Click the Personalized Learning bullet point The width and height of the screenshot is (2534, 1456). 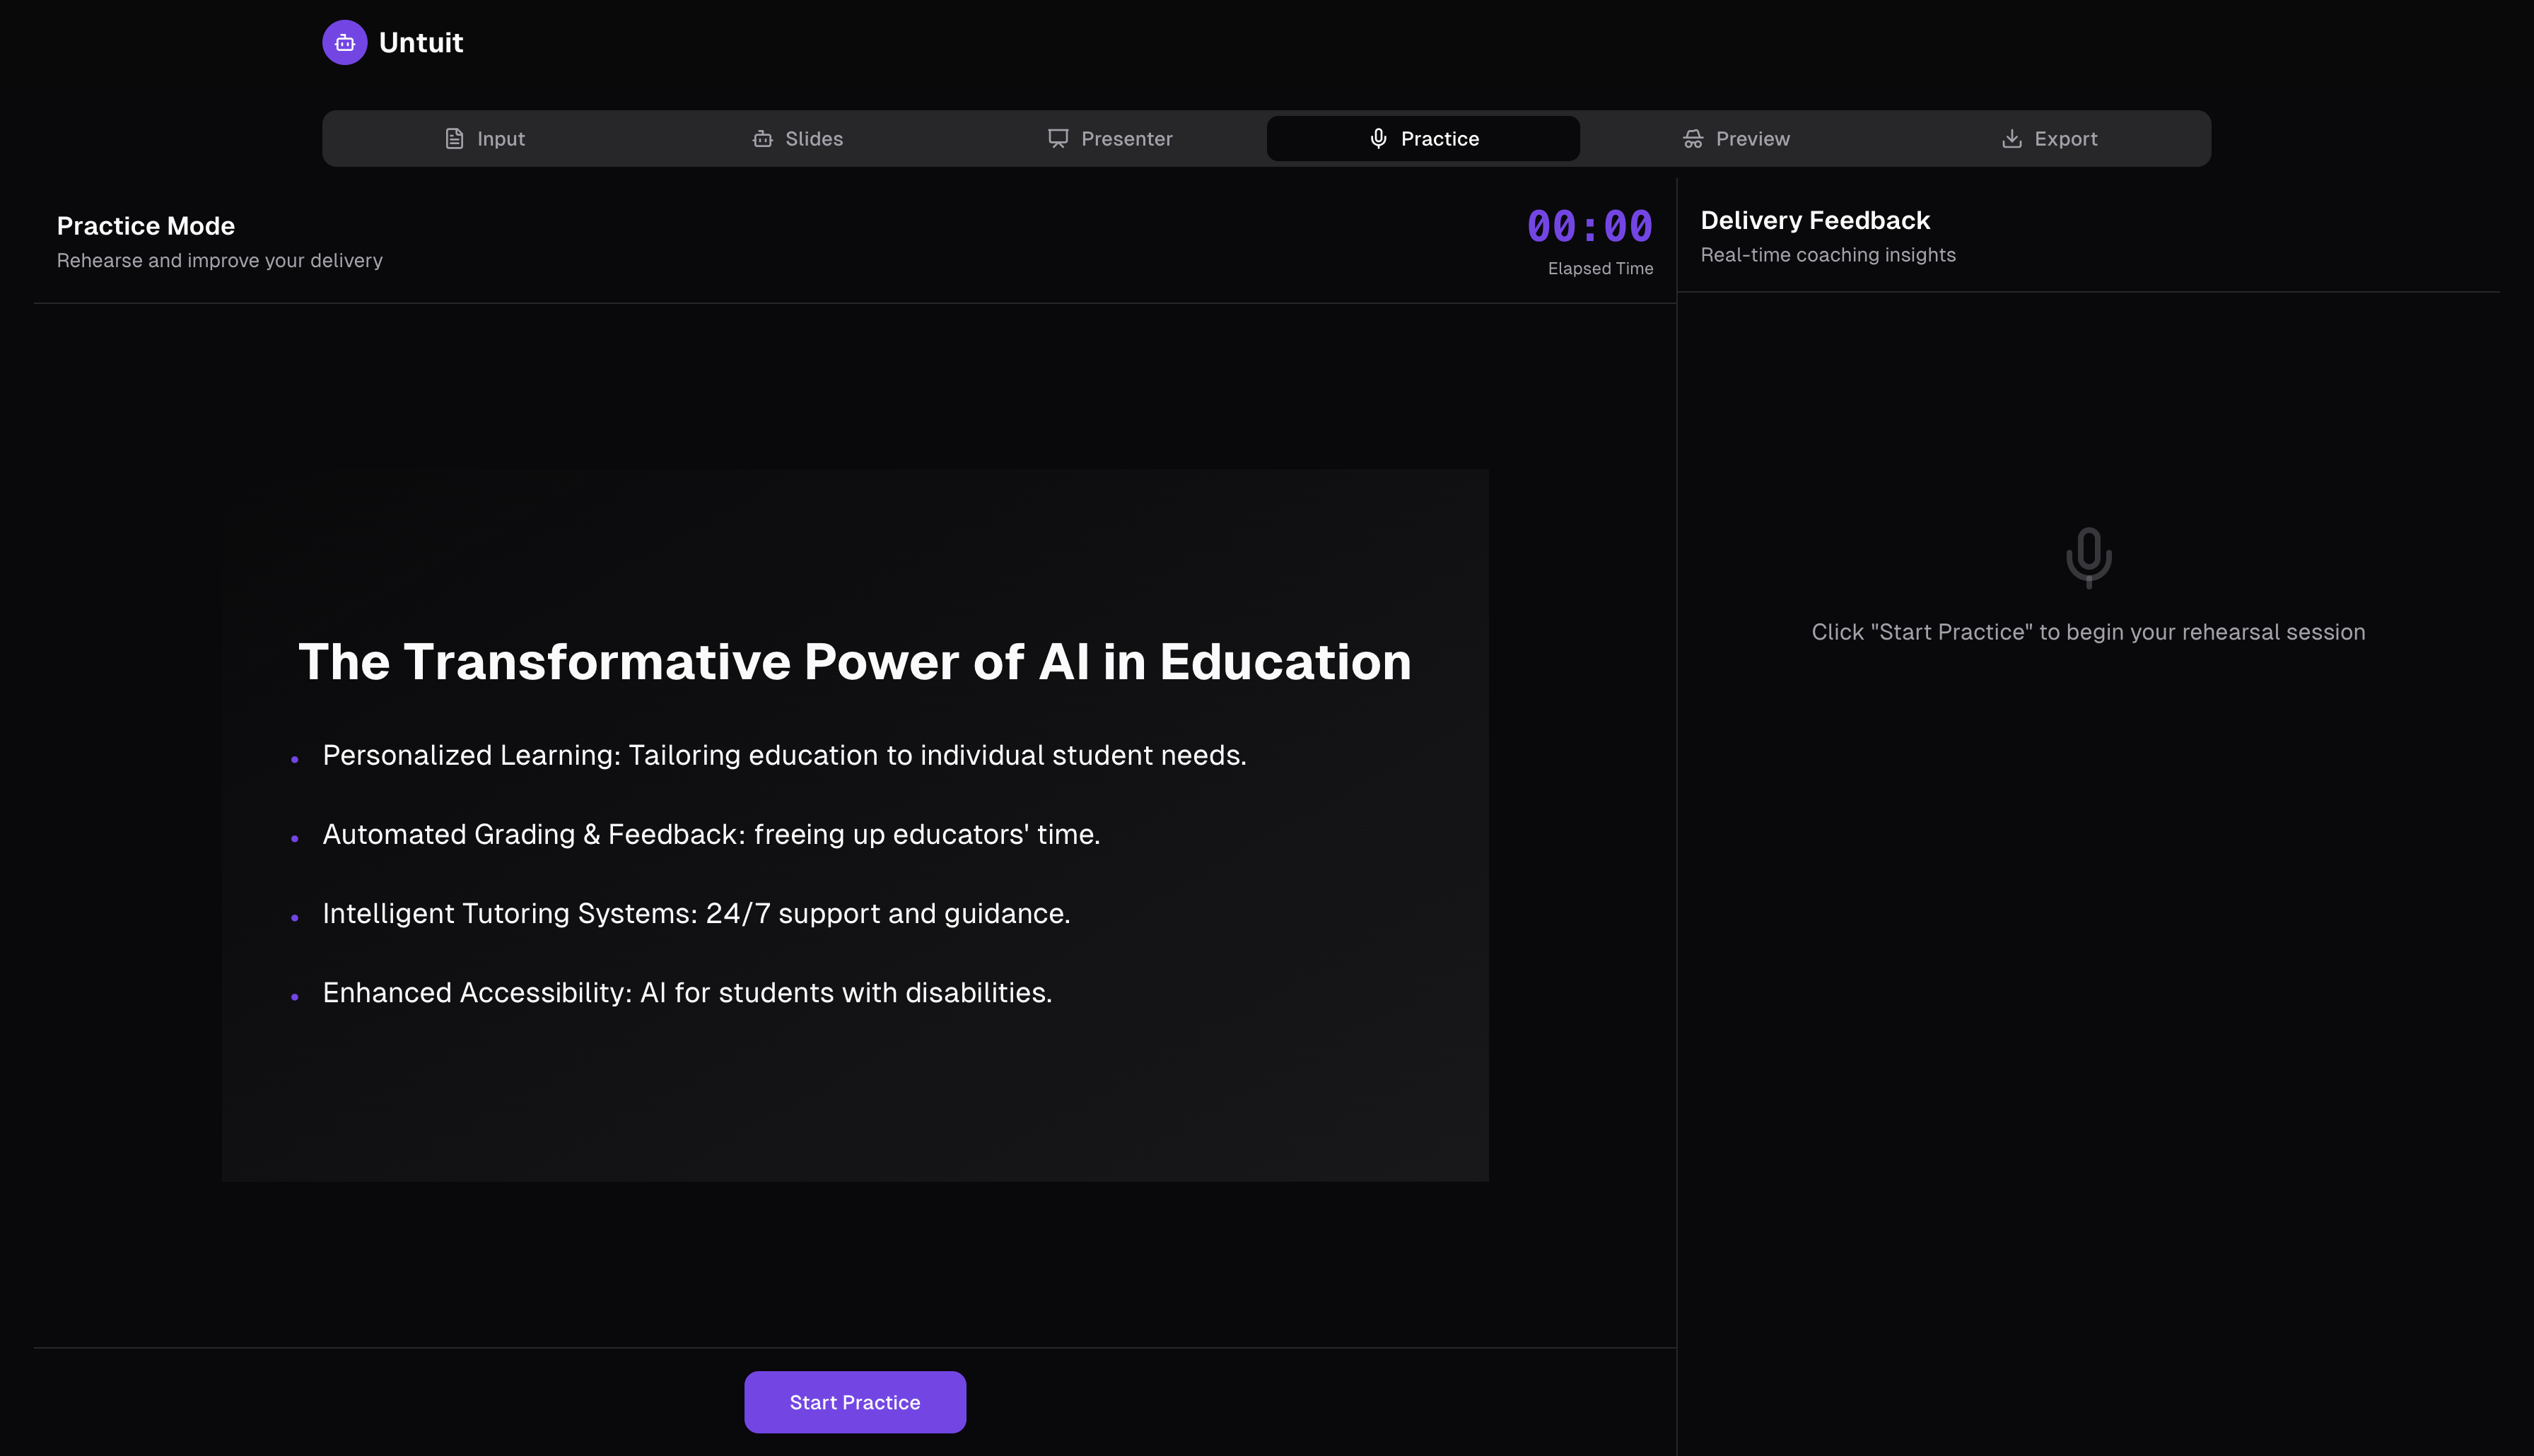[783, 755]
